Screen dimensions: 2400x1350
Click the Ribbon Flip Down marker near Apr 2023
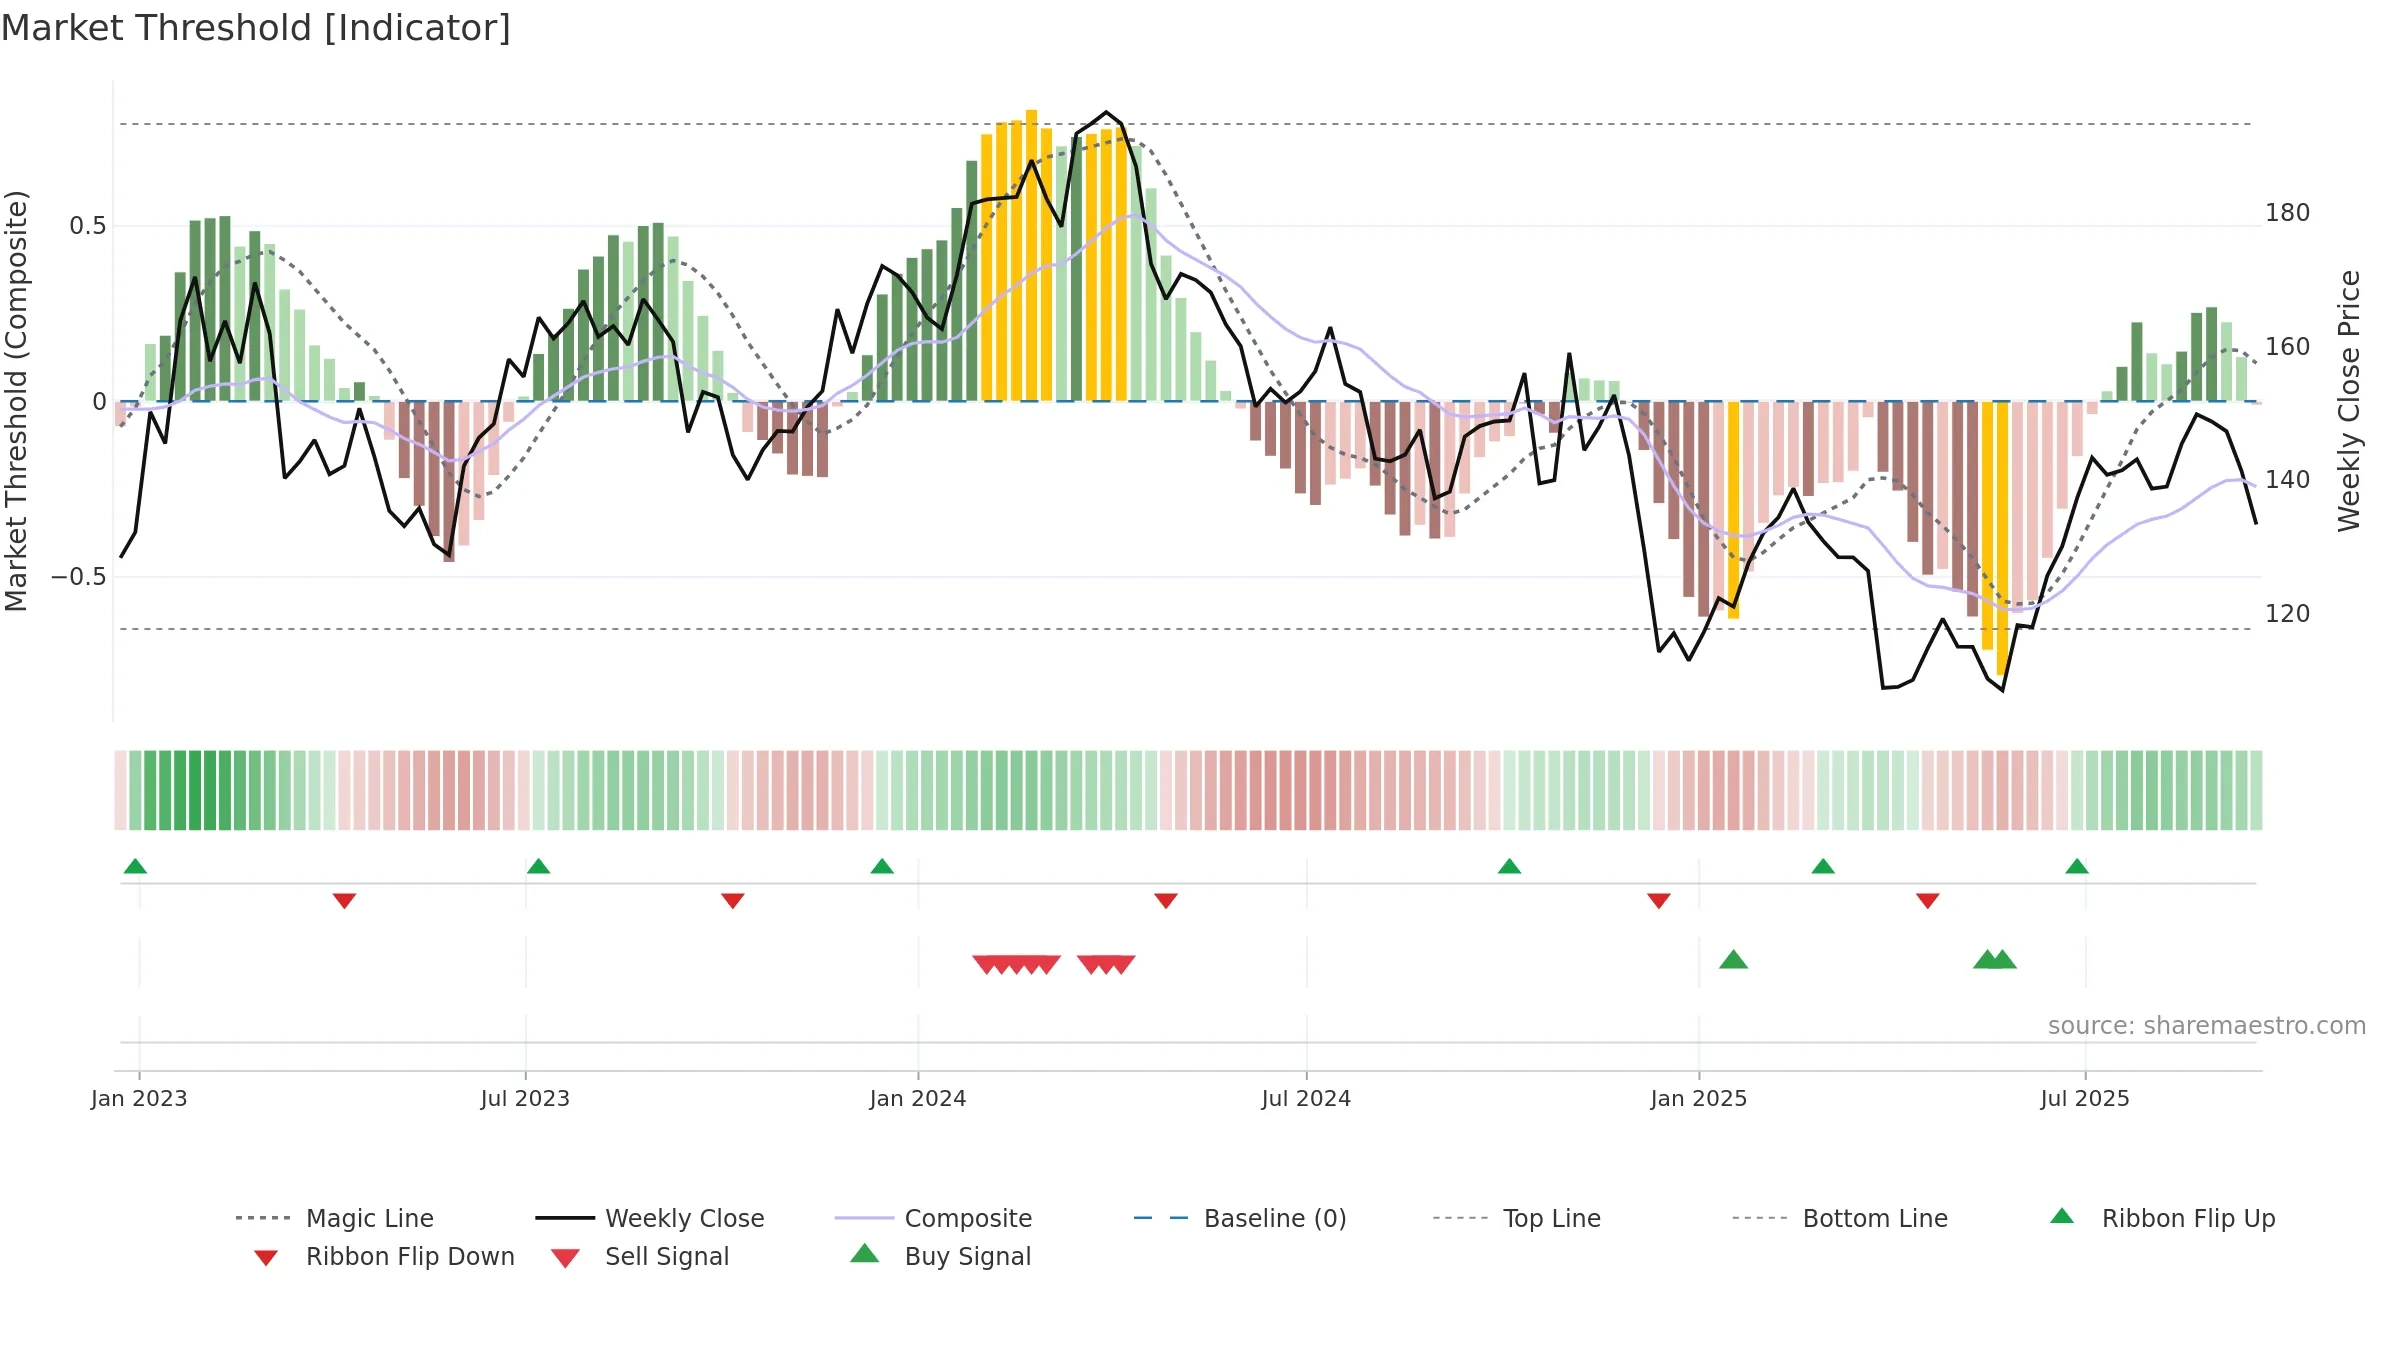[x=344, y=901]
